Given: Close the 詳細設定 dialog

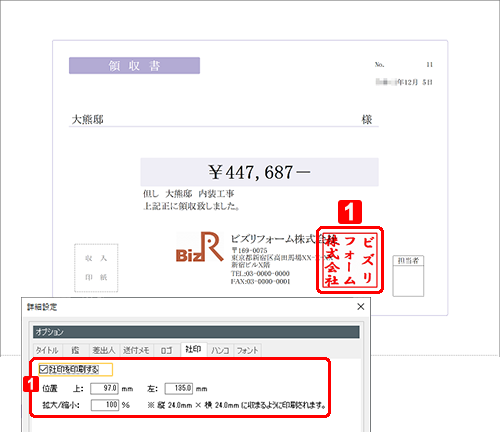Looking at the screenshot, I should pos(361,307).
